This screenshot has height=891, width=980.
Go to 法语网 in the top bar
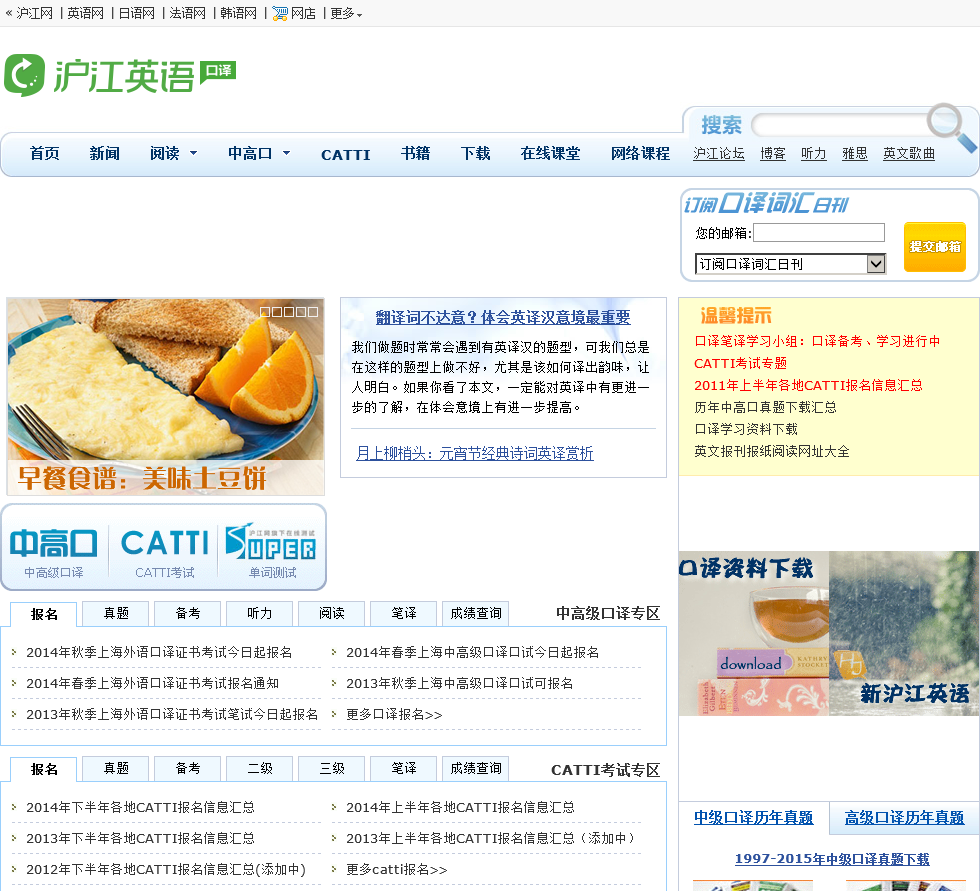(x=187, y=13)
